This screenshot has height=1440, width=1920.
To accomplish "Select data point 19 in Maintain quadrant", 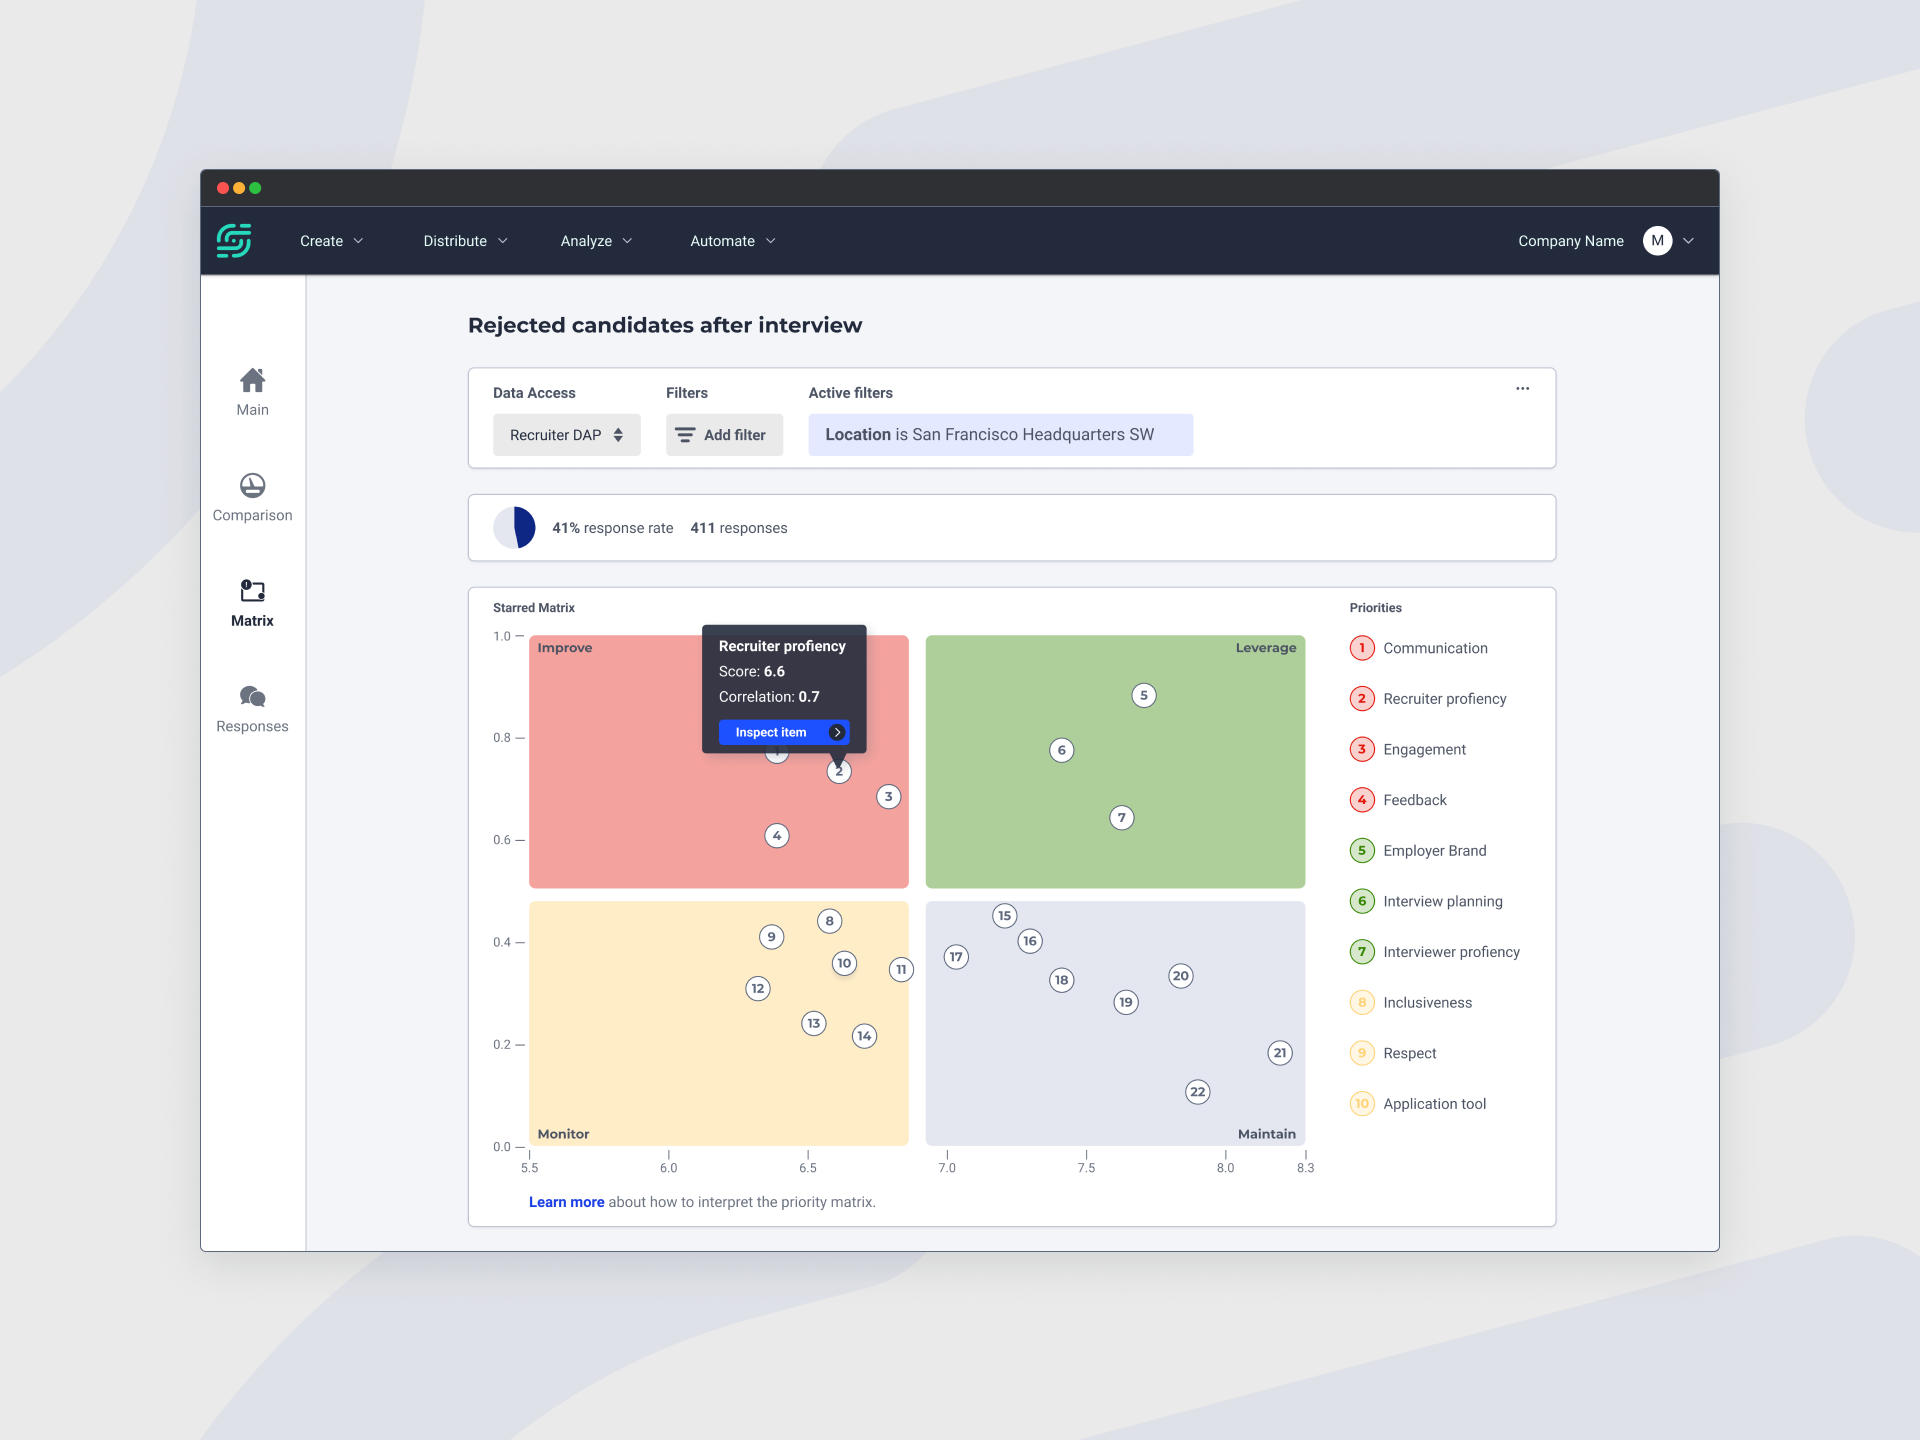I will click(x=1126, y=1002).
